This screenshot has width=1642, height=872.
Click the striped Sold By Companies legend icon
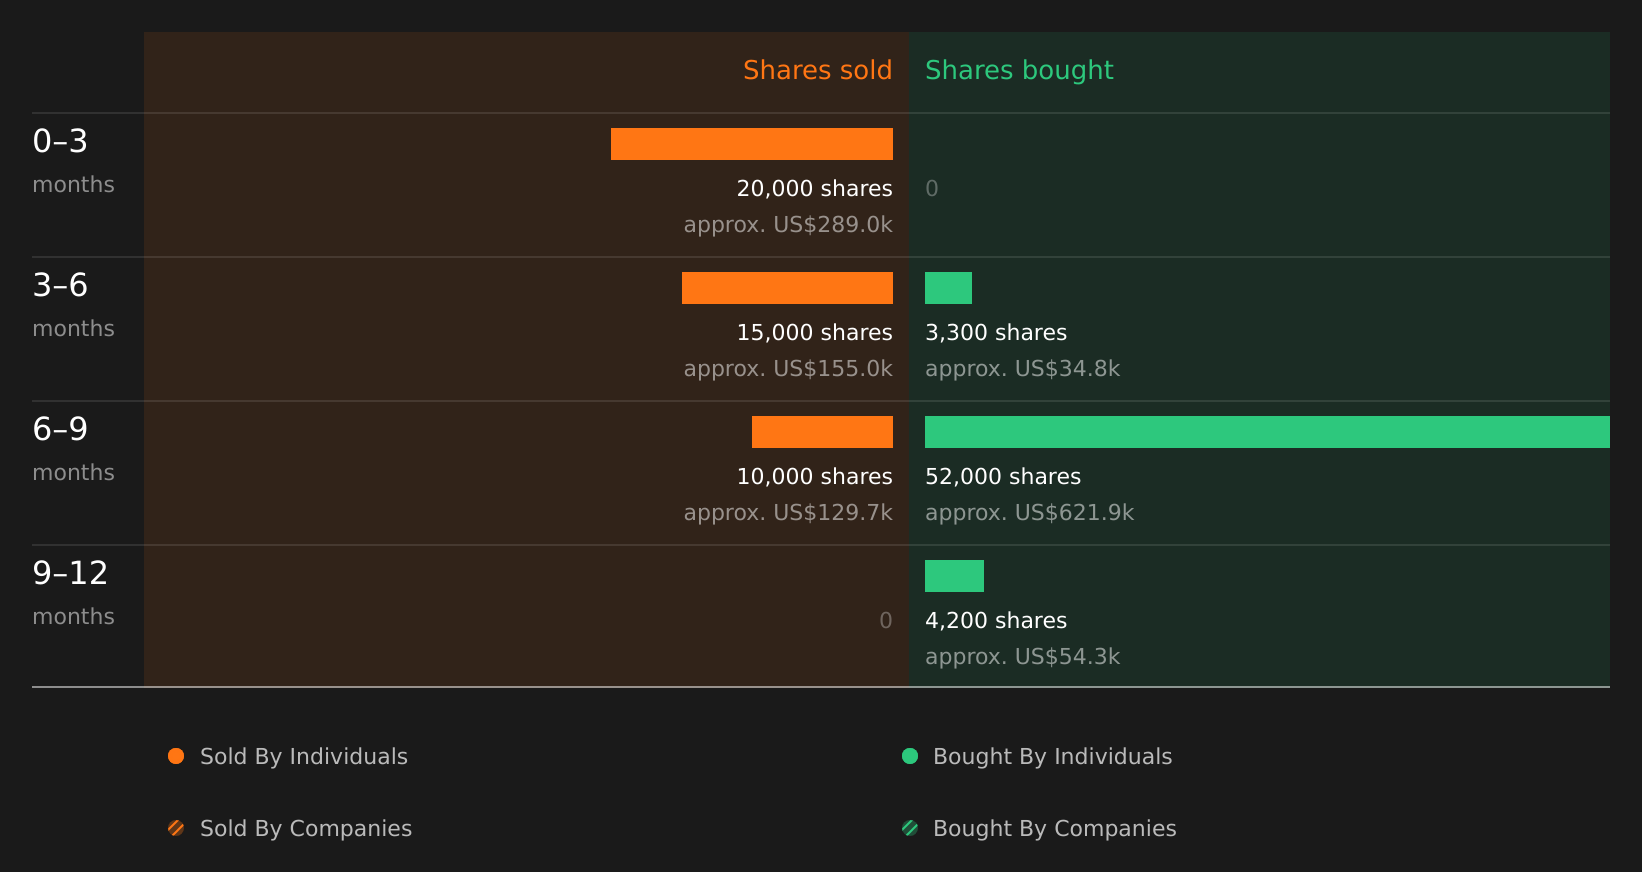pos(176,828)
